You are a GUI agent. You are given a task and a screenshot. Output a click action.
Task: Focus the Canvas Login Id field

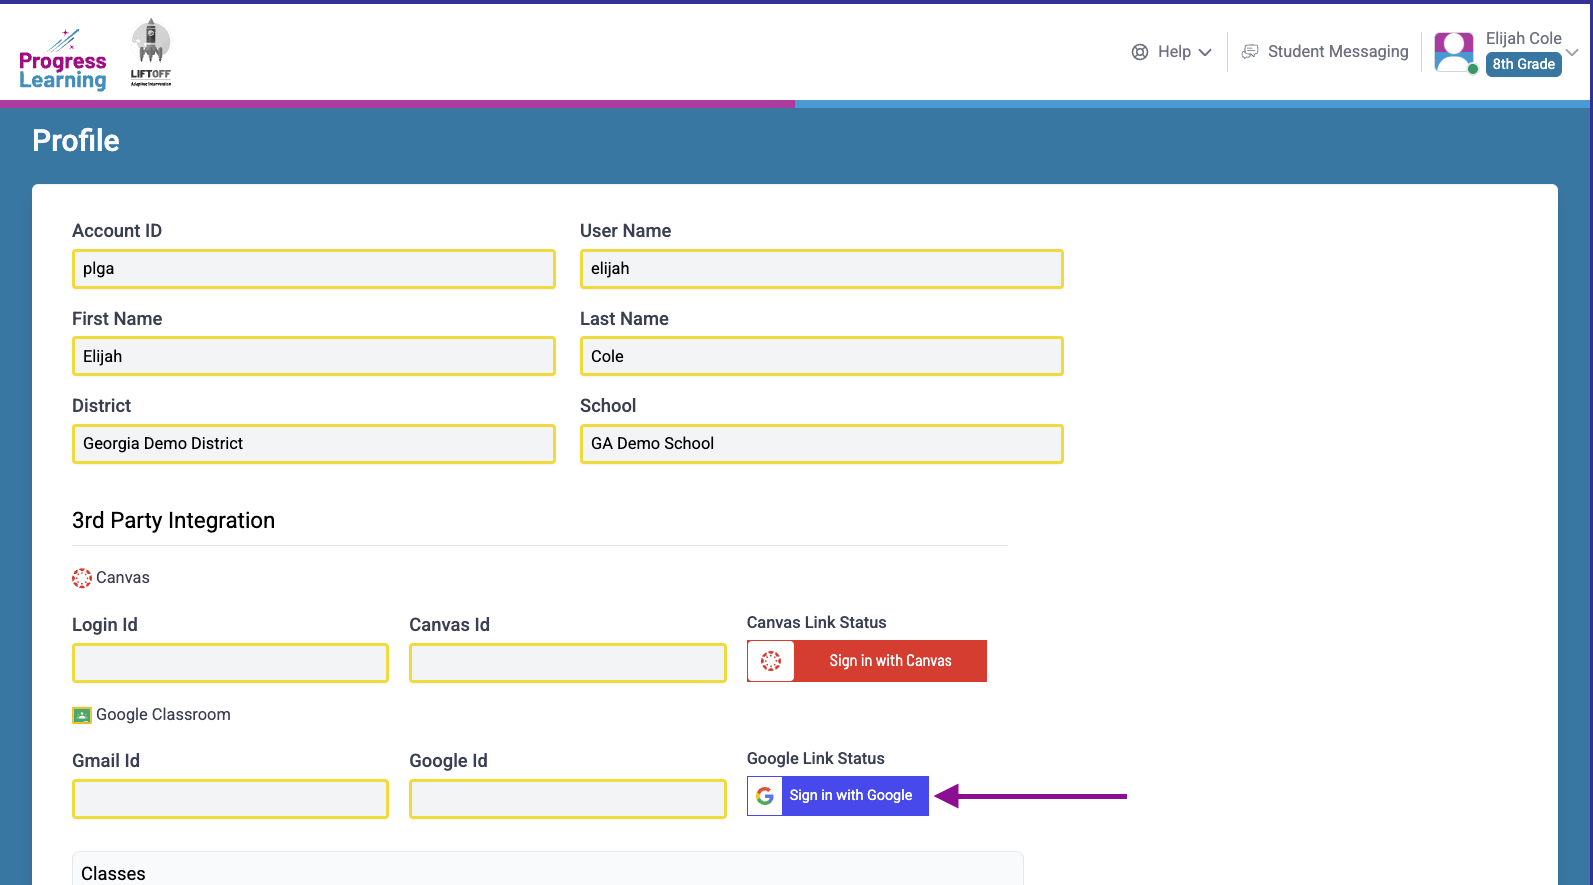(230, 663)
